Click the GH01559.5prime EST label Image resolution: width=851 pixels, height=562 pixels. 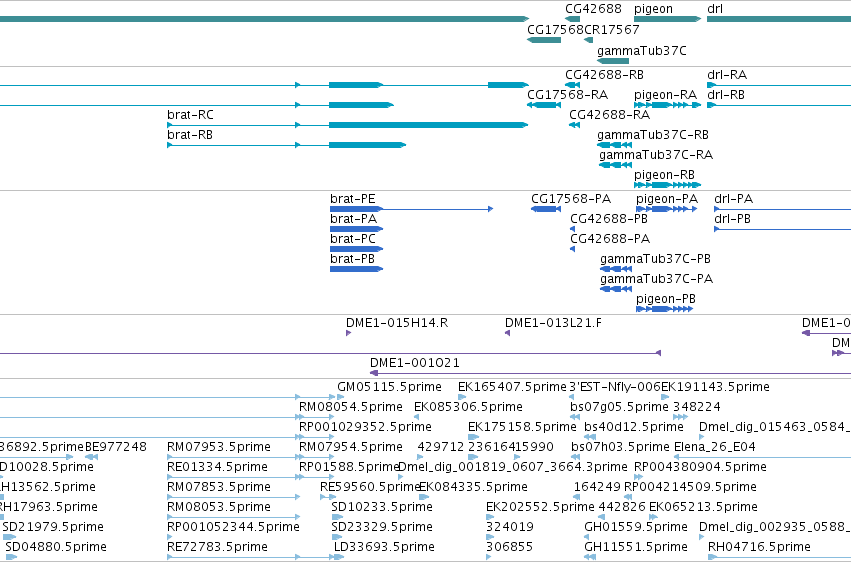coord(636,528)
